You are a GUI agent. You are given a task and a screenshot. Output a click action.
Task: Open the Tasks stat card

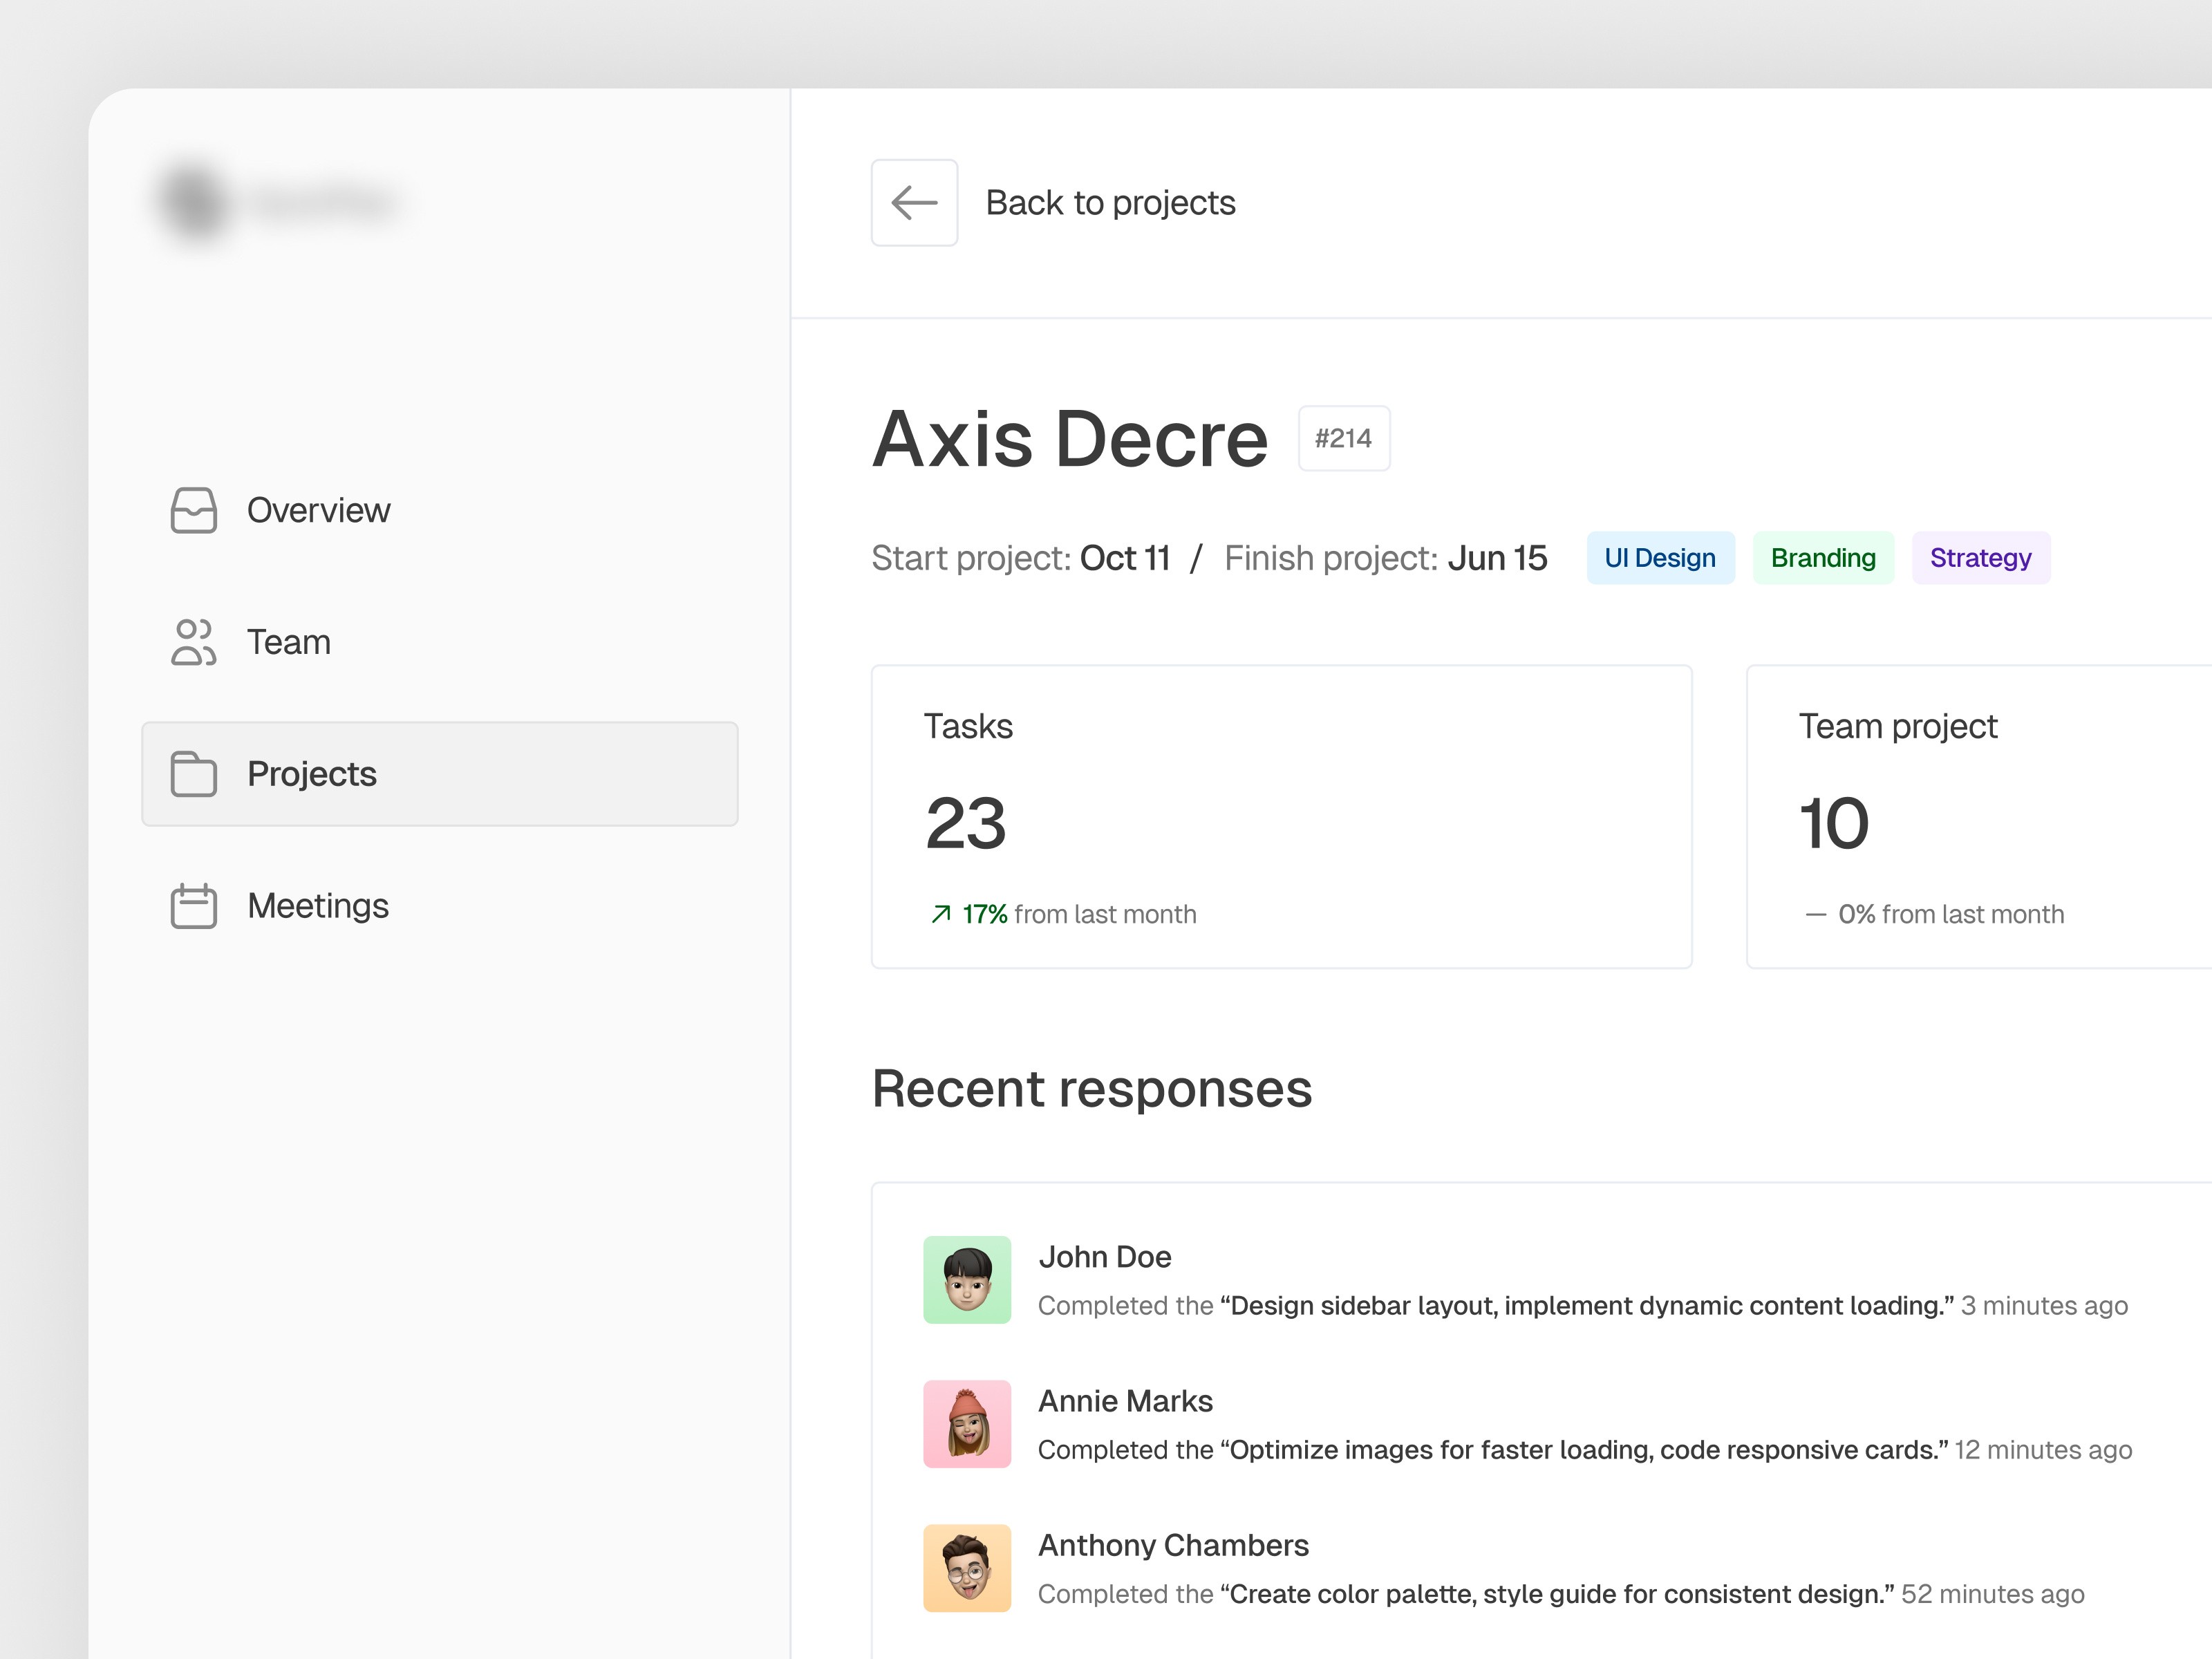[x=1280, y=815]
